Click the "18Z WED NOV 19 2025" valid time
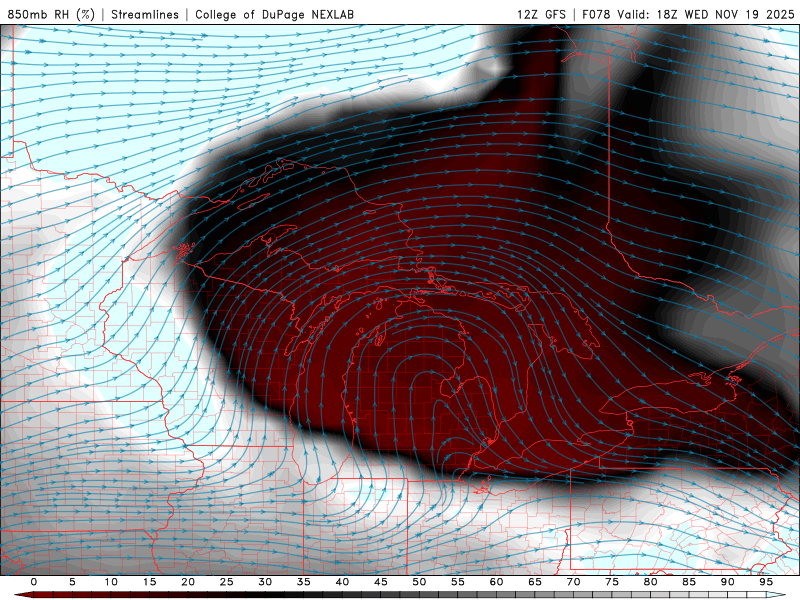The width and height of the screenshot is (800, 600). (x=726, y=14)
